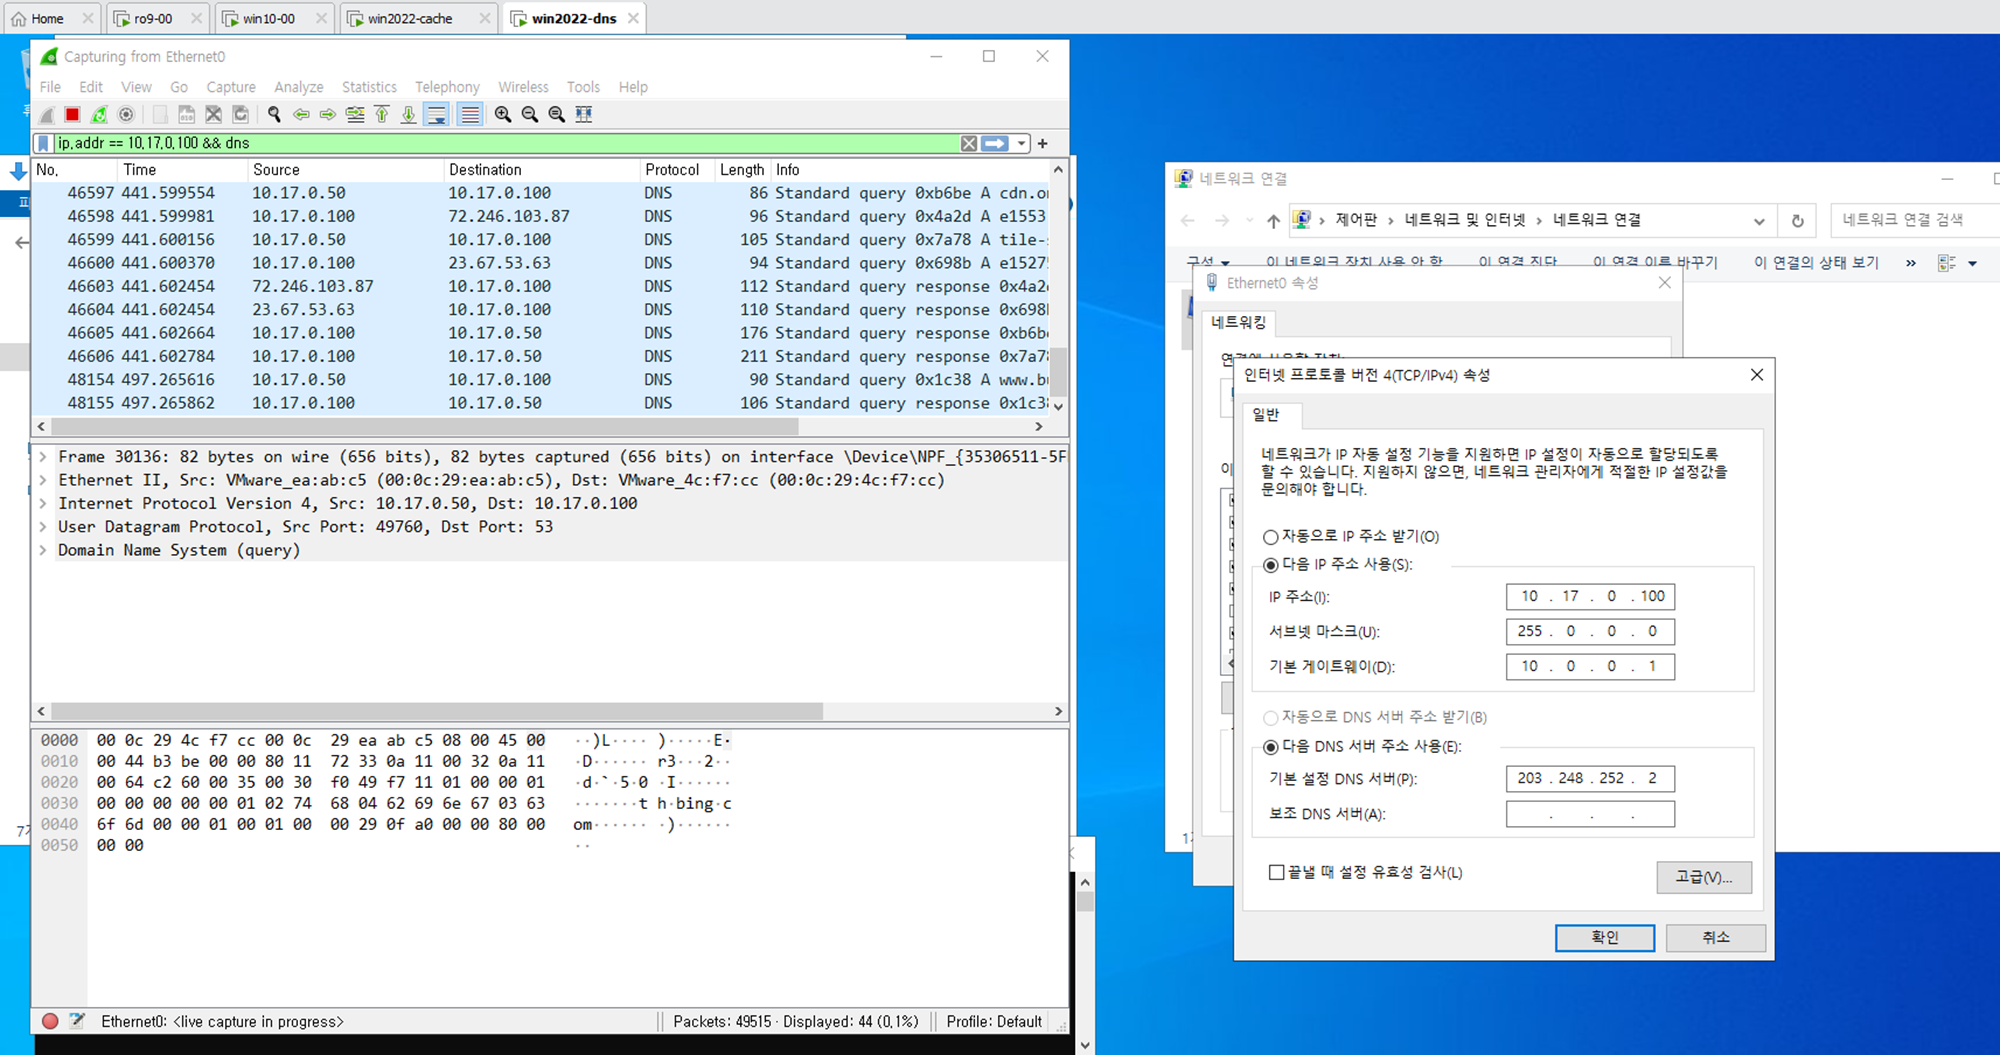Click 네트워크 및 인터넷 breadcrumb
The width and height of the screenshot is (2000, 1055).
[x=1465, y=220]
